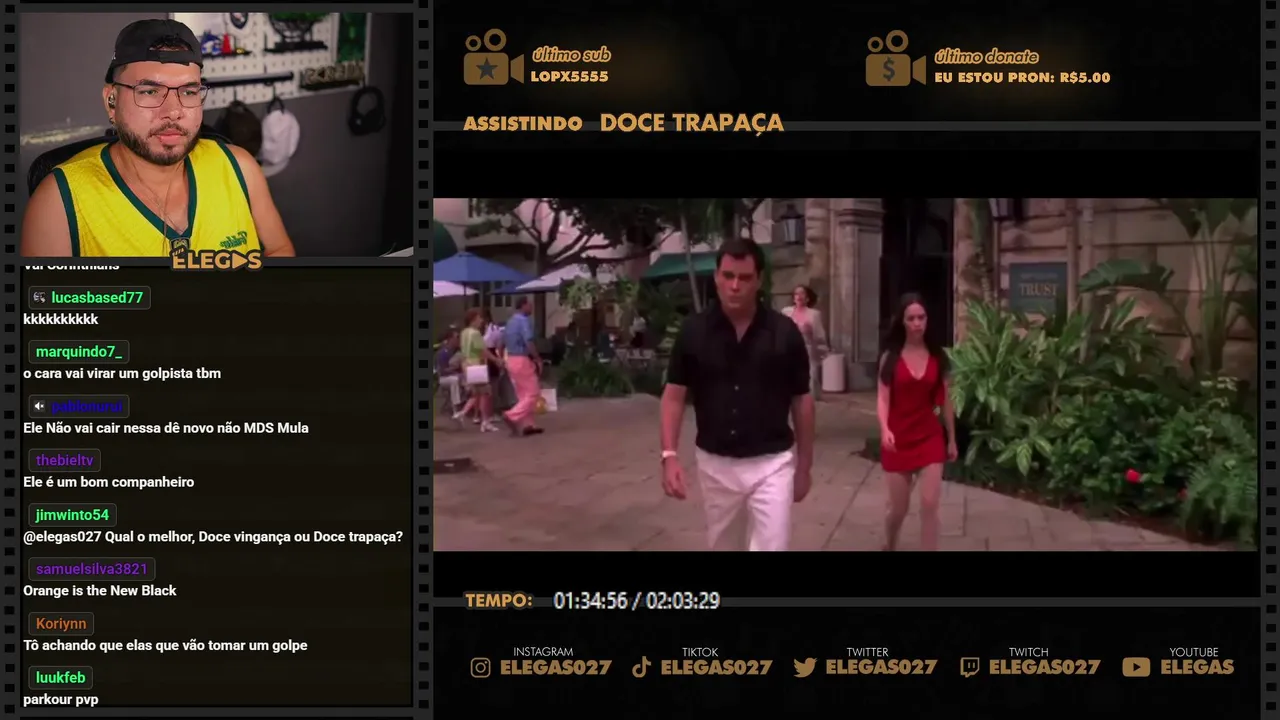Open the ELEGAS027 Twitch handle
The height and width of the screenshot is (720, 1280).
(1044, 667)
